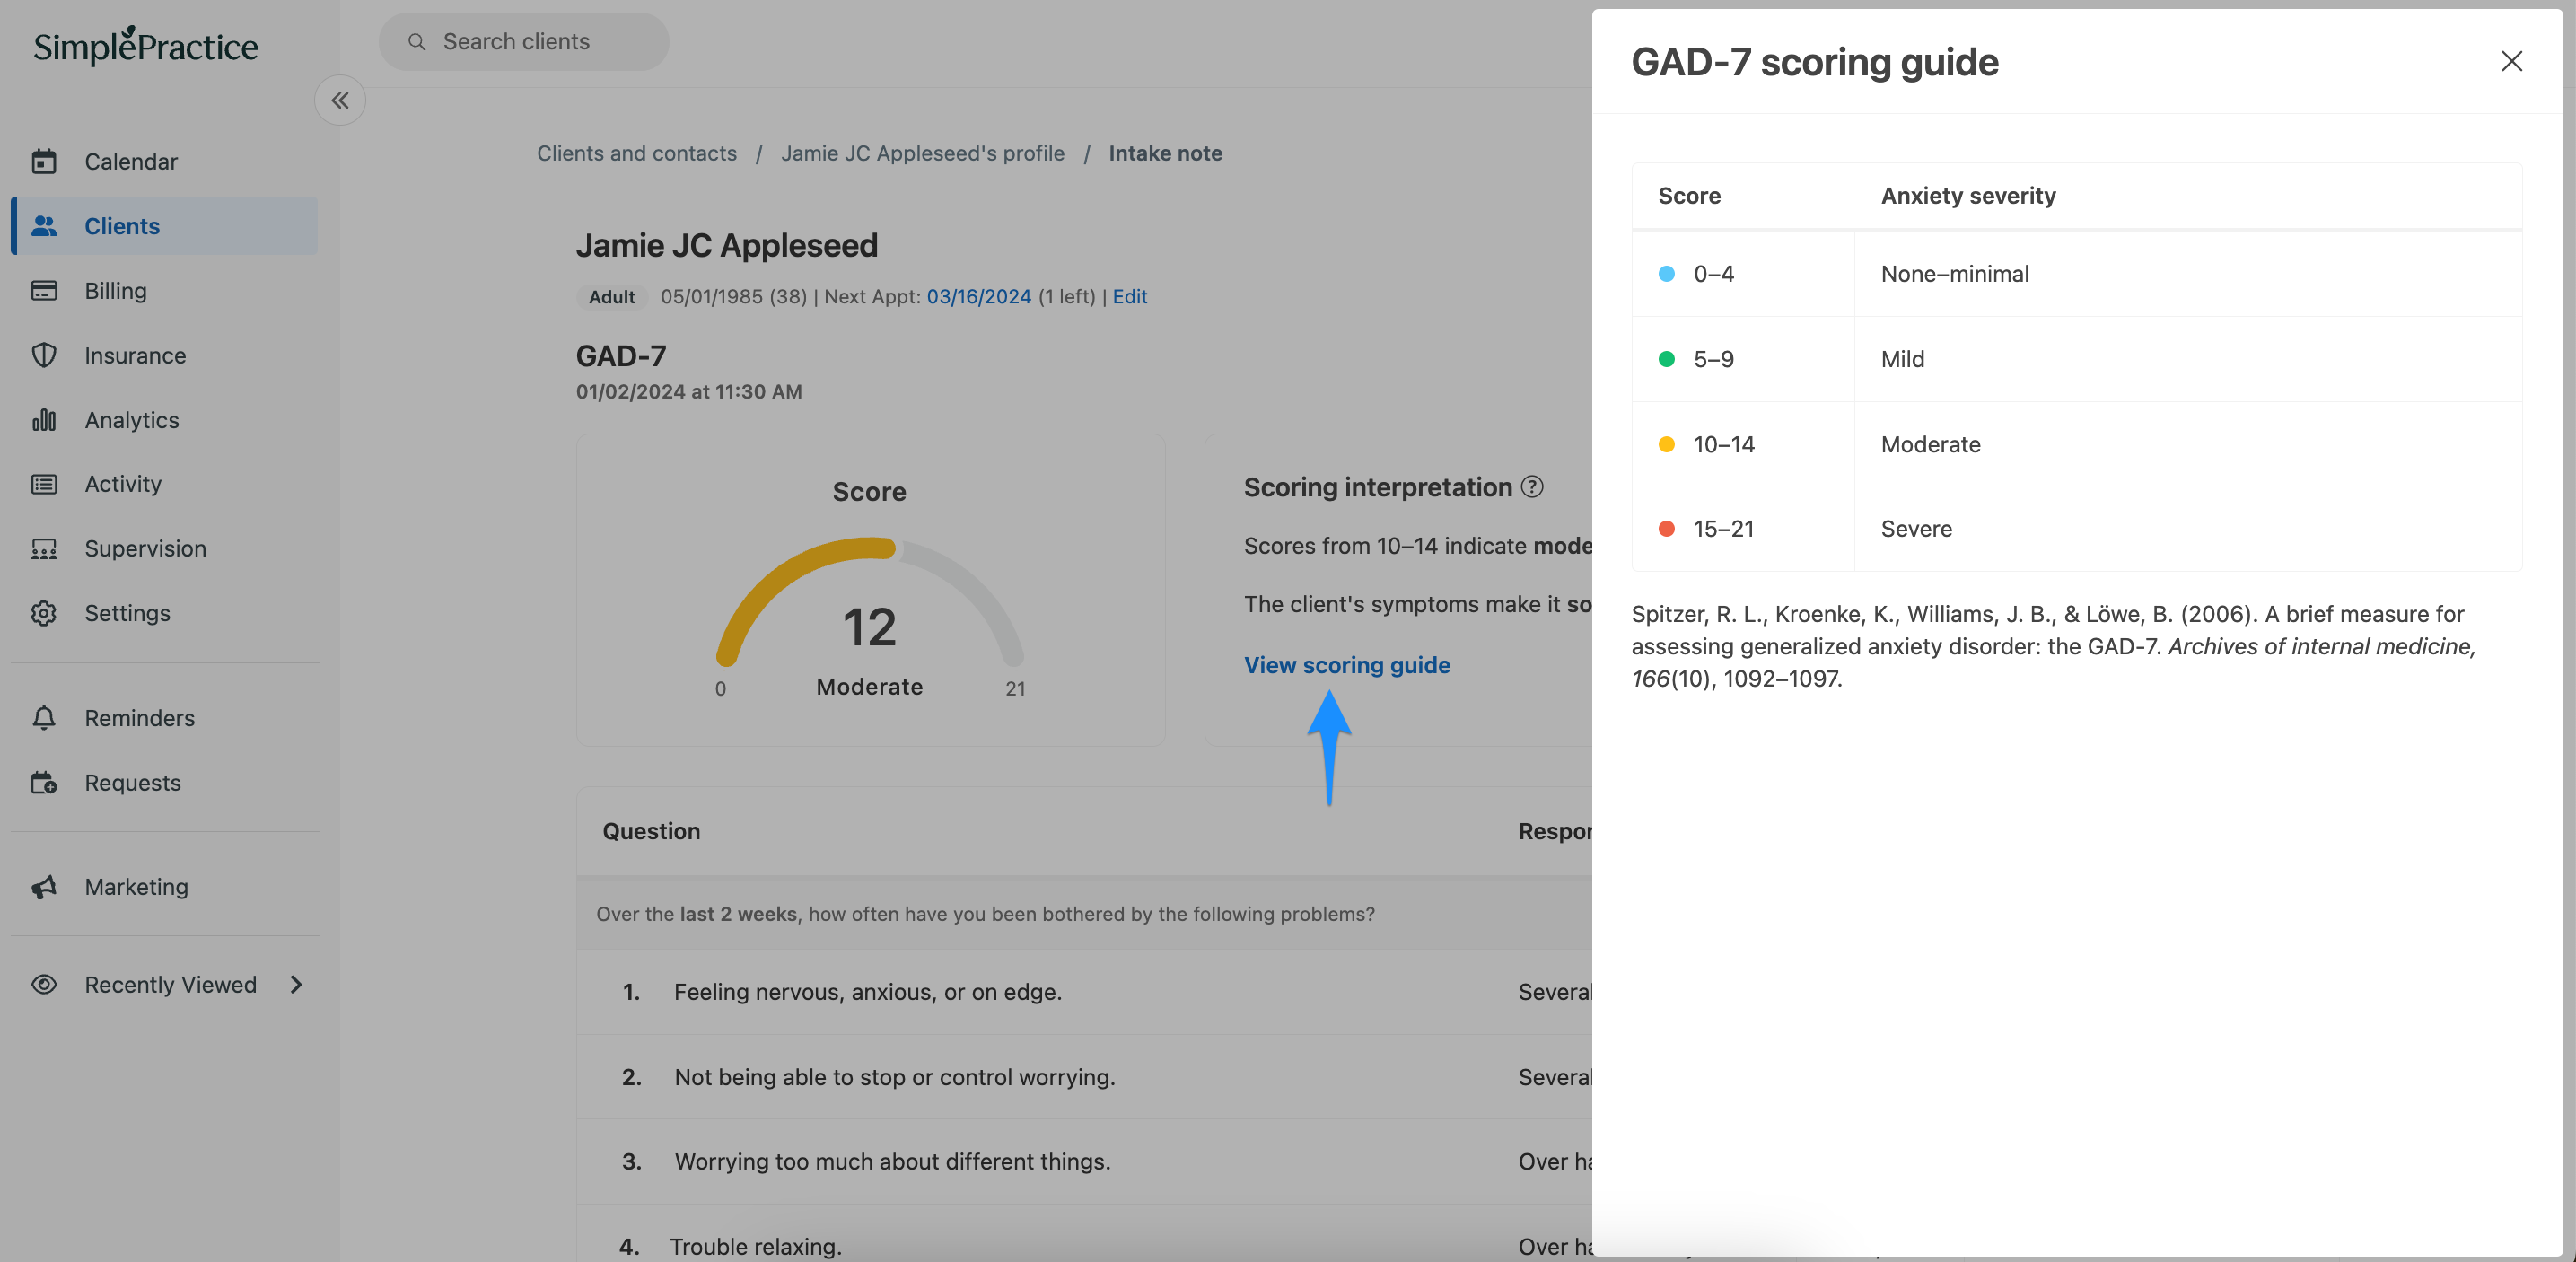Click the Adult tag badge
2576x1262 pixels.
(x=611, y=297)
